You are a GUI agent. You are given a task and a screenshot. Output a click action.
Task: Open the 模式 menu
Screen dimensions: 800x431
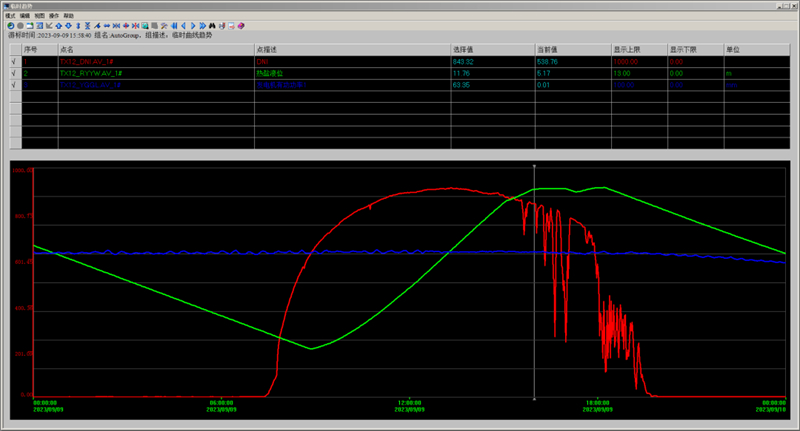pos(11,16)
